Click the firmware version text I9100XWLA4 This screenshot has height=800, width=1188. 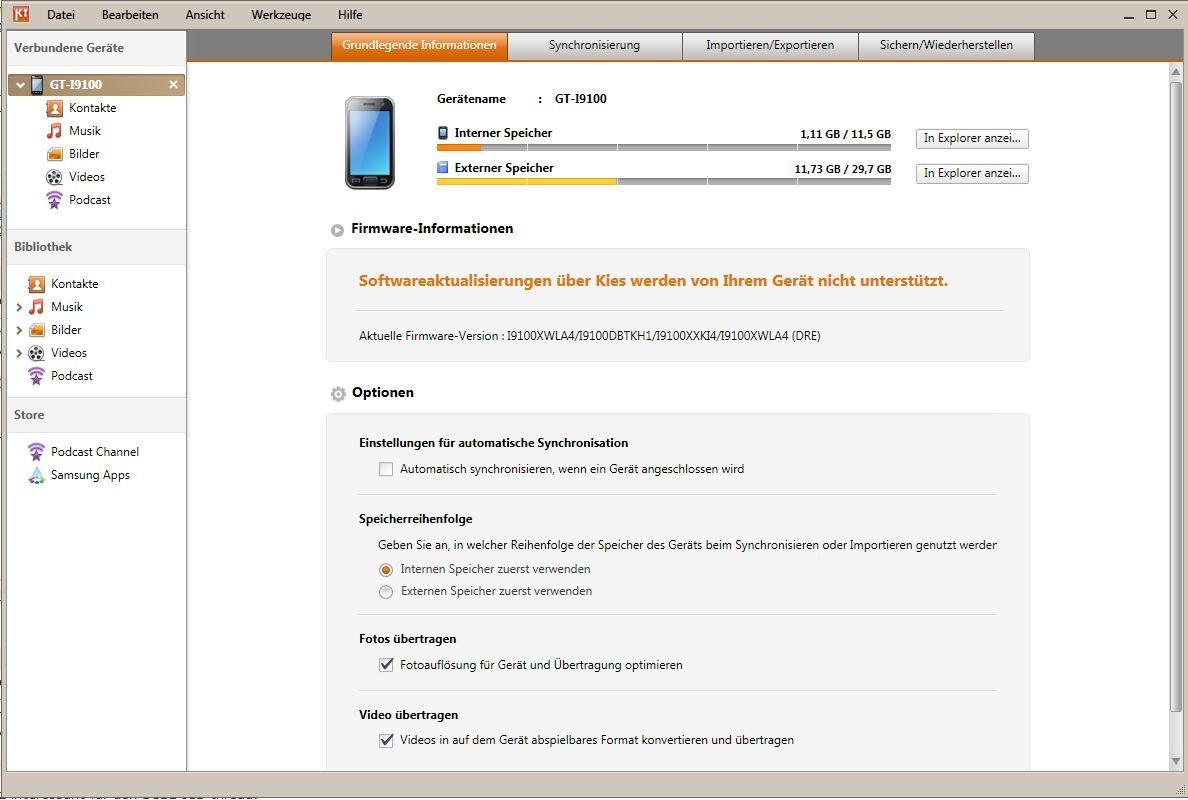pos(664,336)
